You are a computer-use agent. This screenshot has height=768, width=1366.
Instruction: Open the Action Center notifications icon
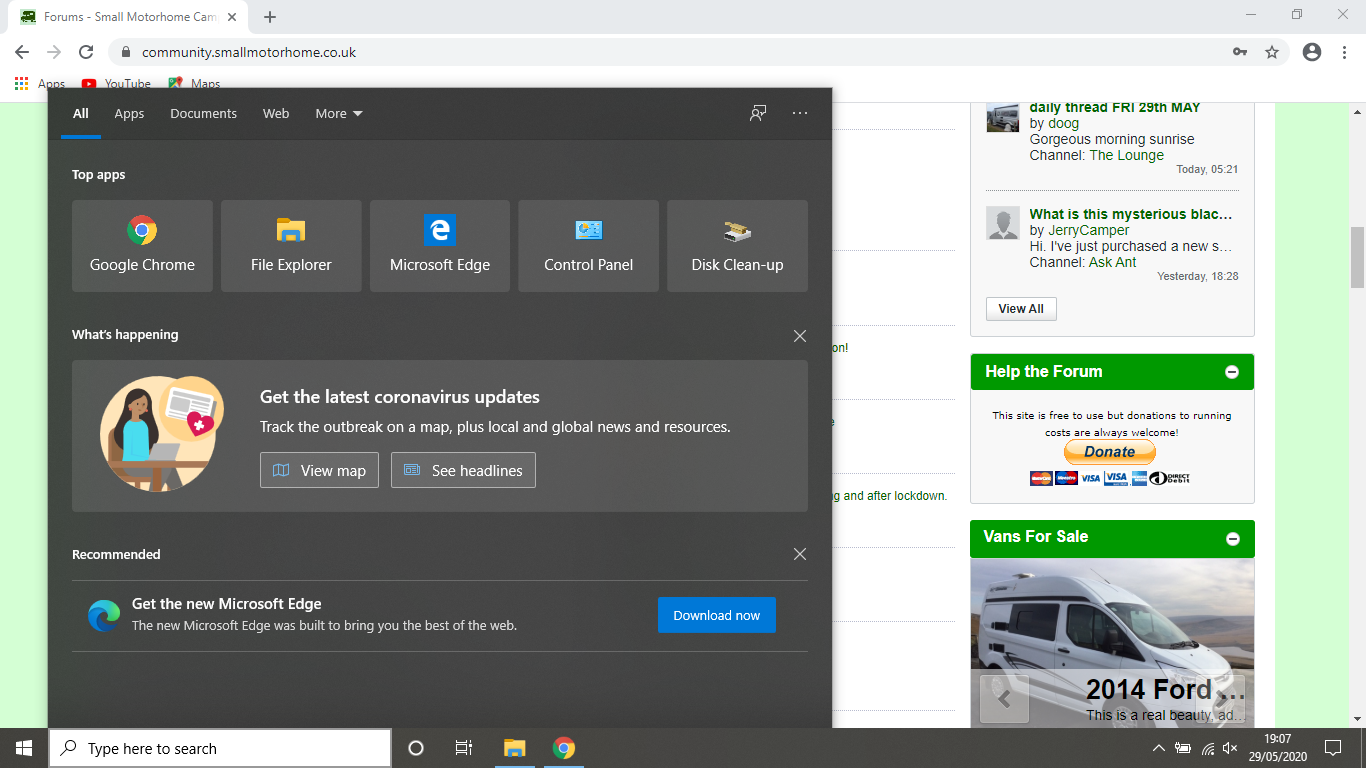coord(1332,748)
